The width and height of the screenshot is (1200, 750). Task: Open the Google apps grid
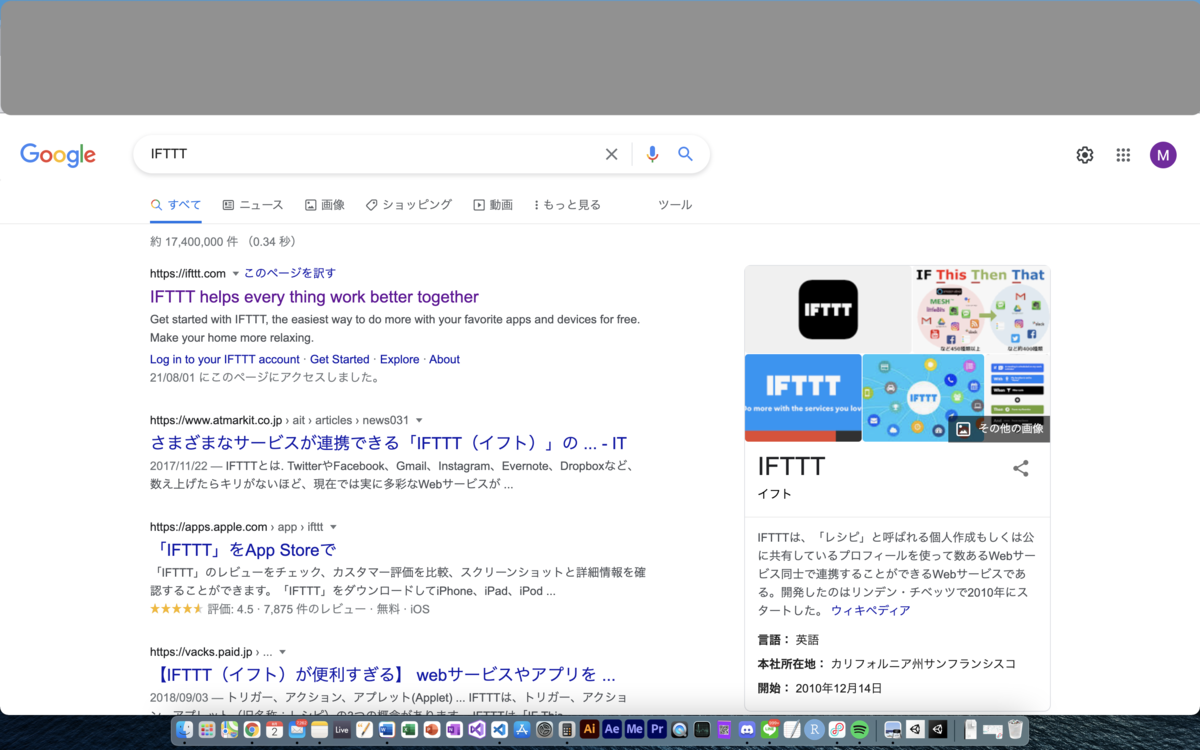tap(1123, 155)
